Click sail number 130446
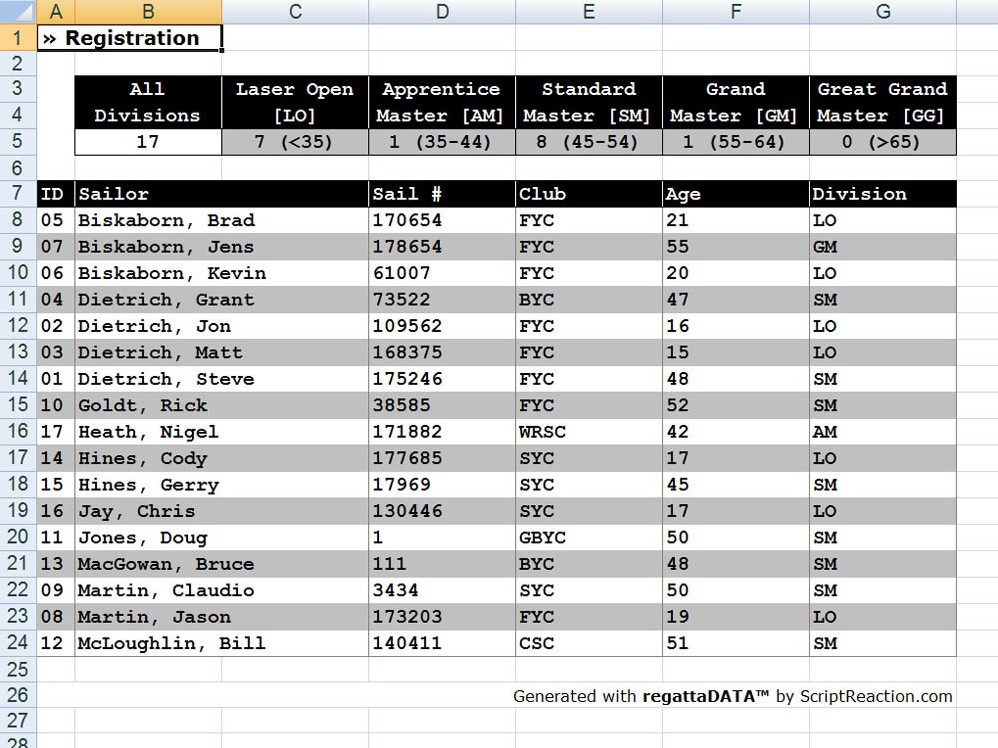Viewport: 998px width, 748px height. click(442, 511)
